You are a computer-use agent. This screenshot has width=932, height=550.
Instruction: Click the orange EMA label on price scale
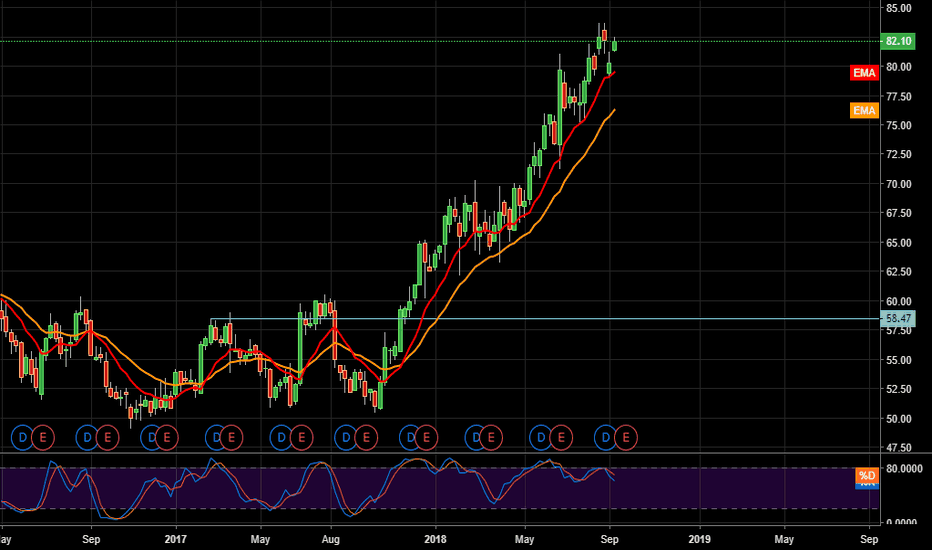tap(864, 111)
